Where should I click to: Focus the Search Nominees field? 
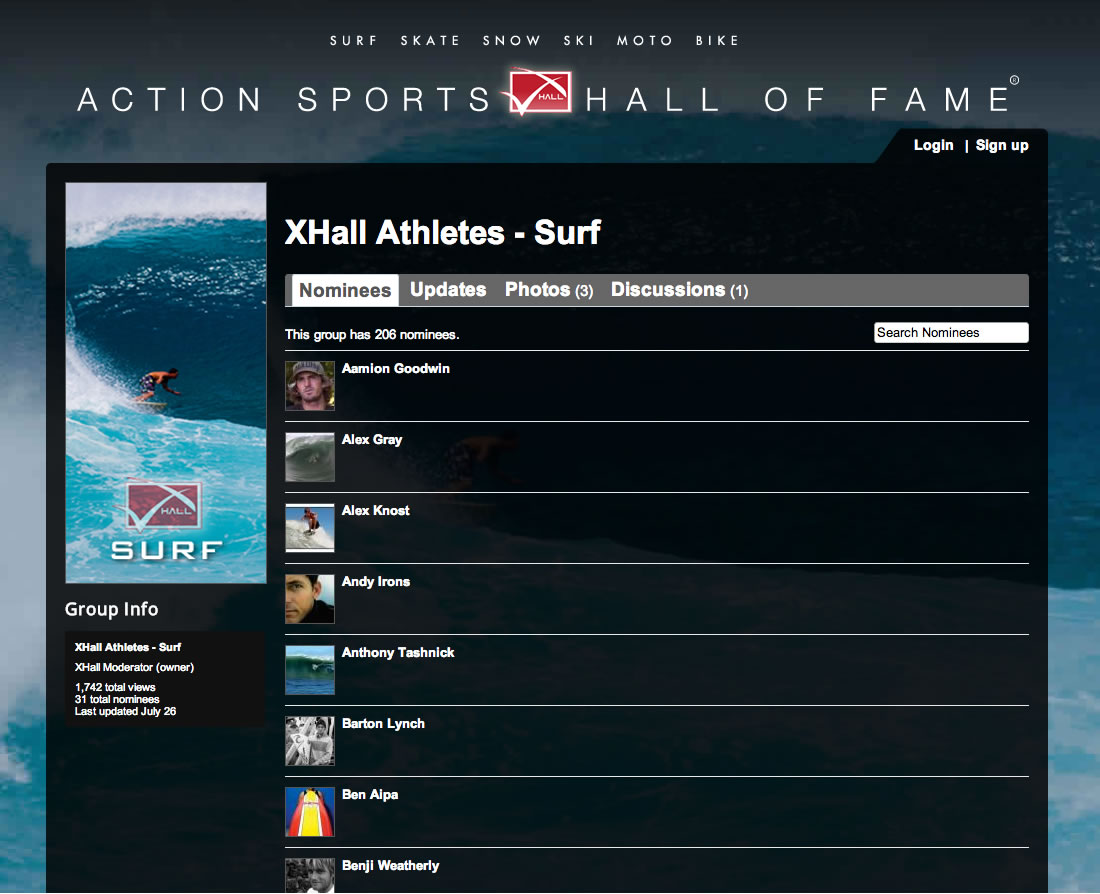(951, 333)
